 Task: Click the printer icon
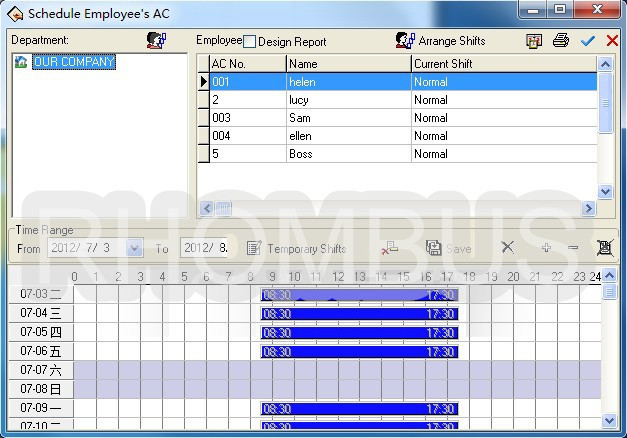click(561, 41)
